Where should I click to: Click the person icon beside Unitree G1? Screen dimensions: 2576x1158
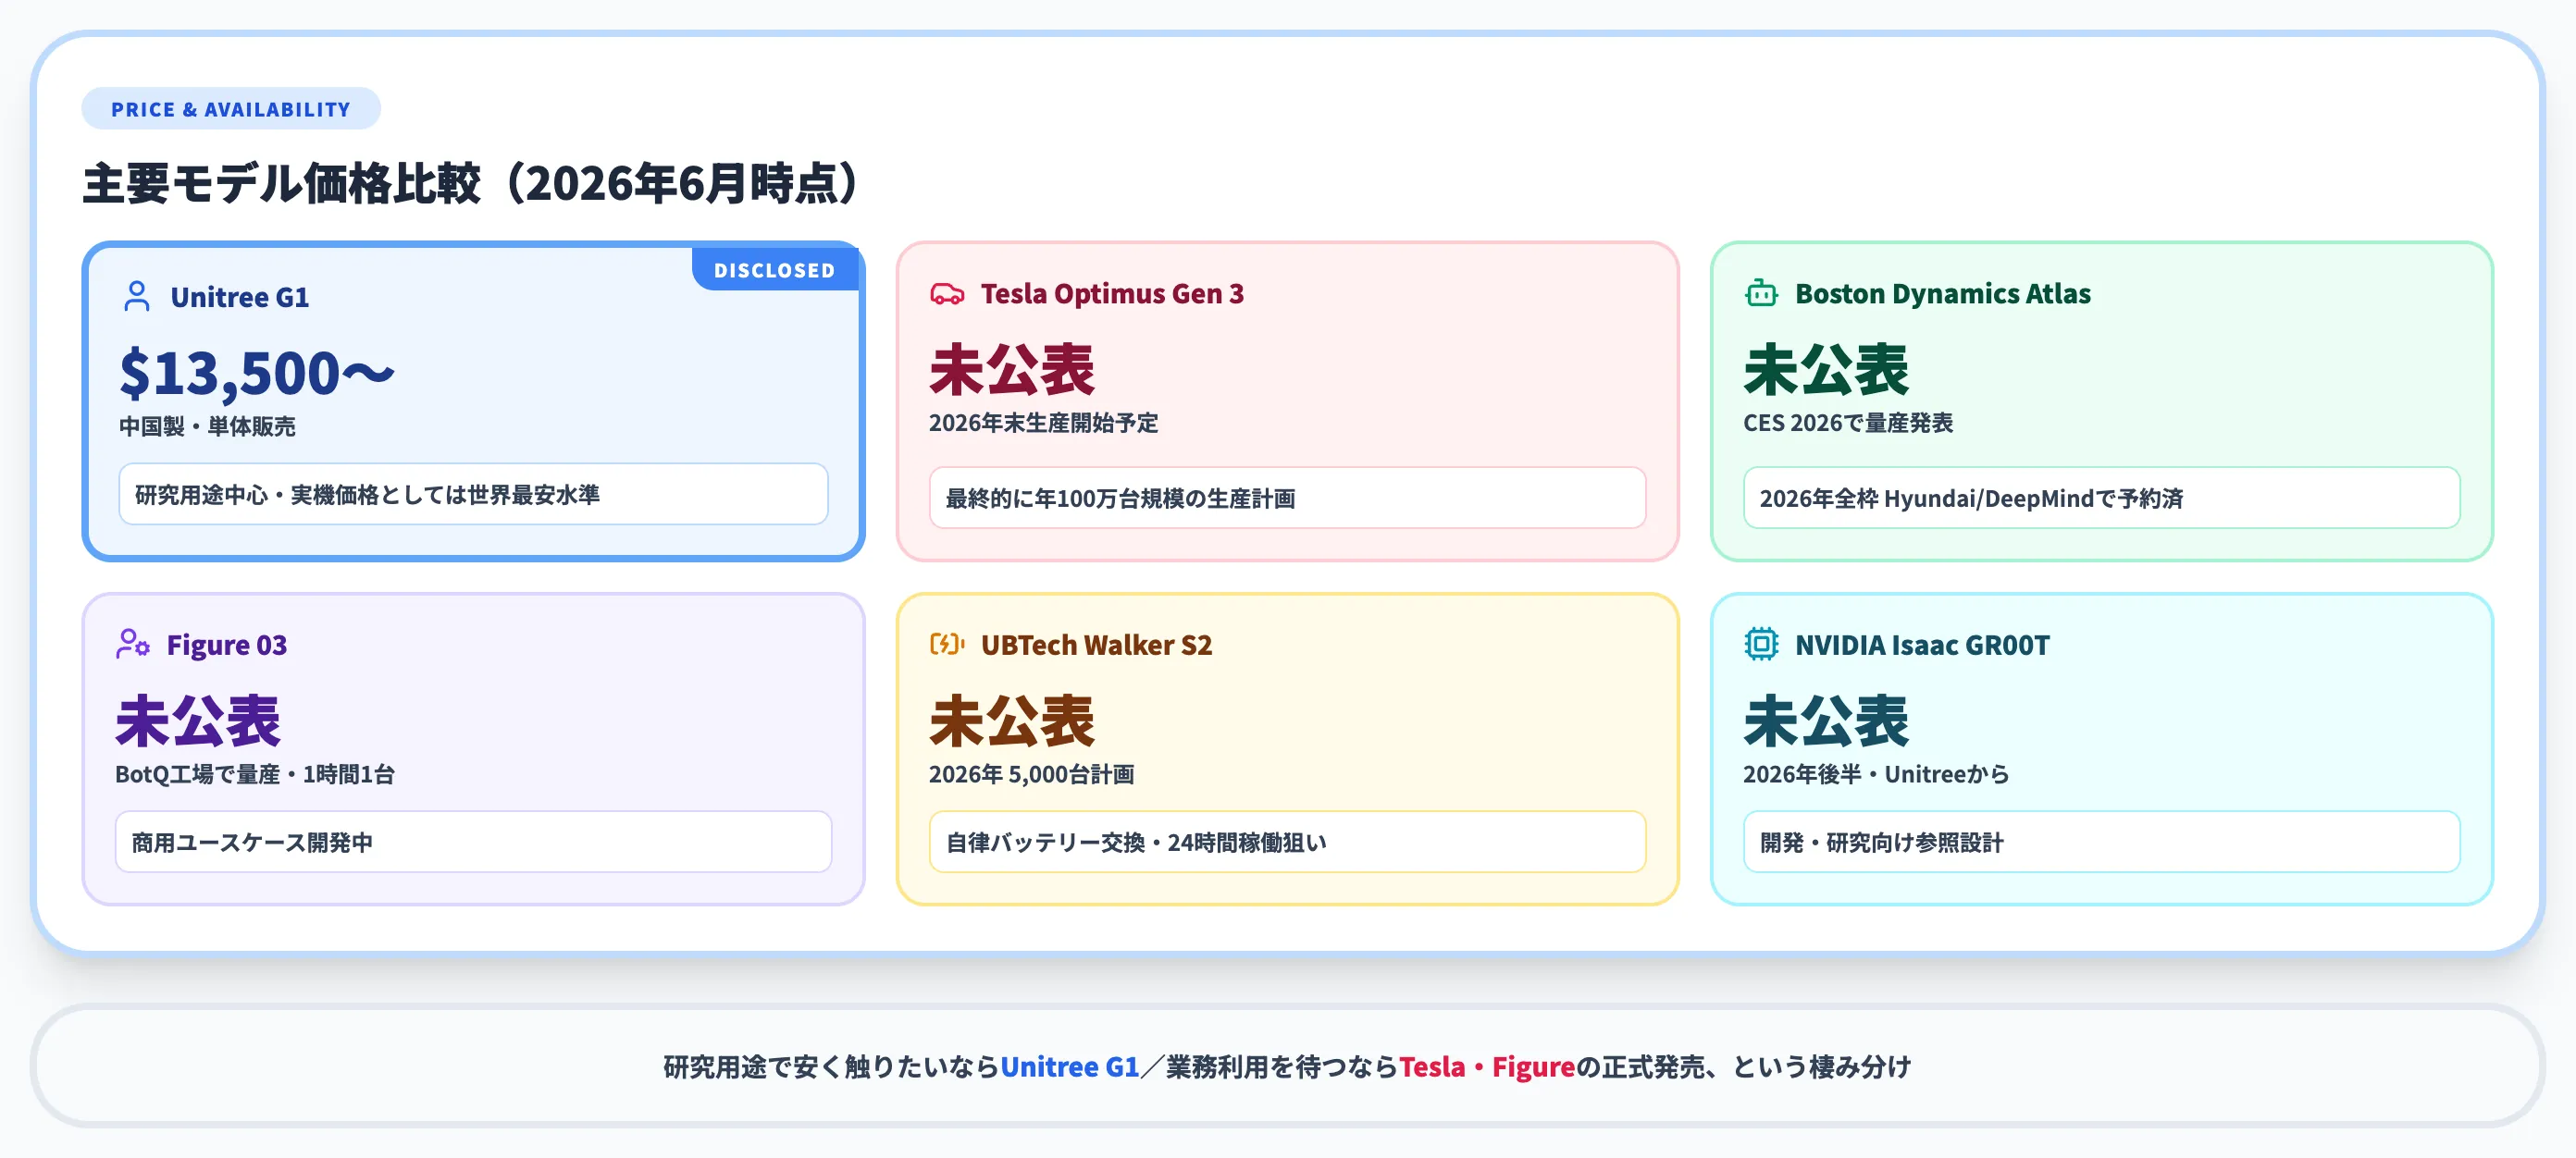[137, 297]
